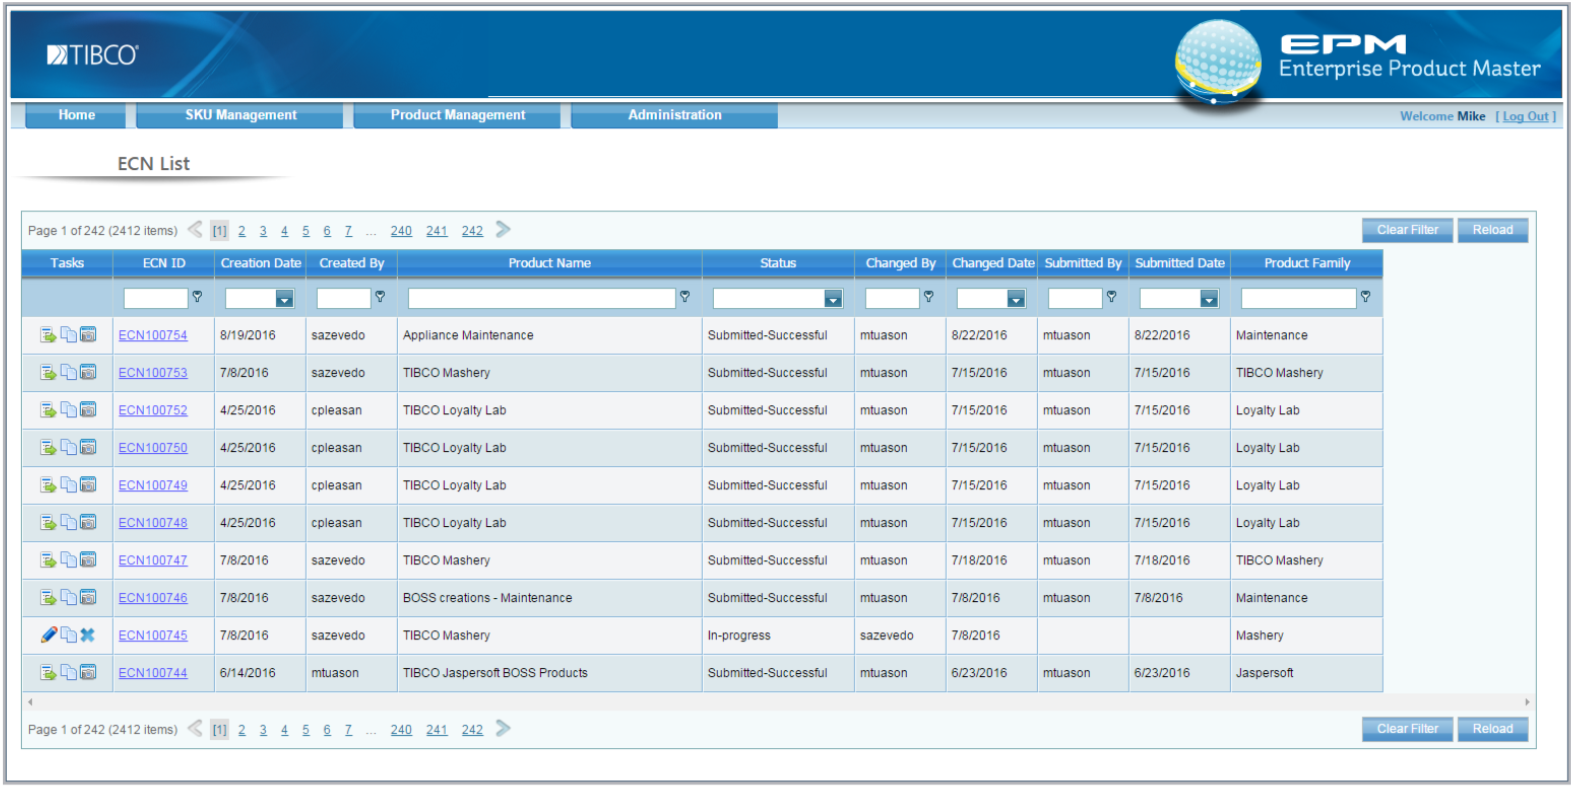Go to next page using top arrow
The image size is (1576, 790).
pyautogui.click(x=503, y=230)
